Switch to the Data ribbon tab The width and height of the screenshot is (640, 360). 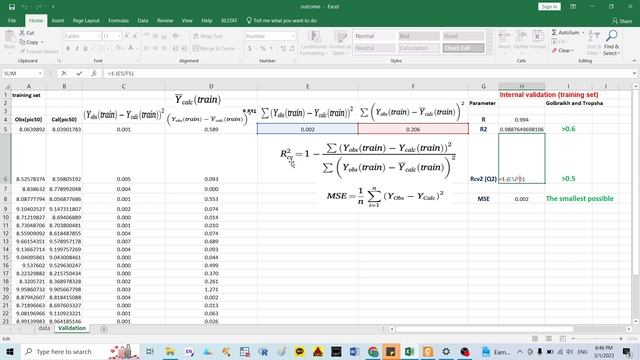143,20
